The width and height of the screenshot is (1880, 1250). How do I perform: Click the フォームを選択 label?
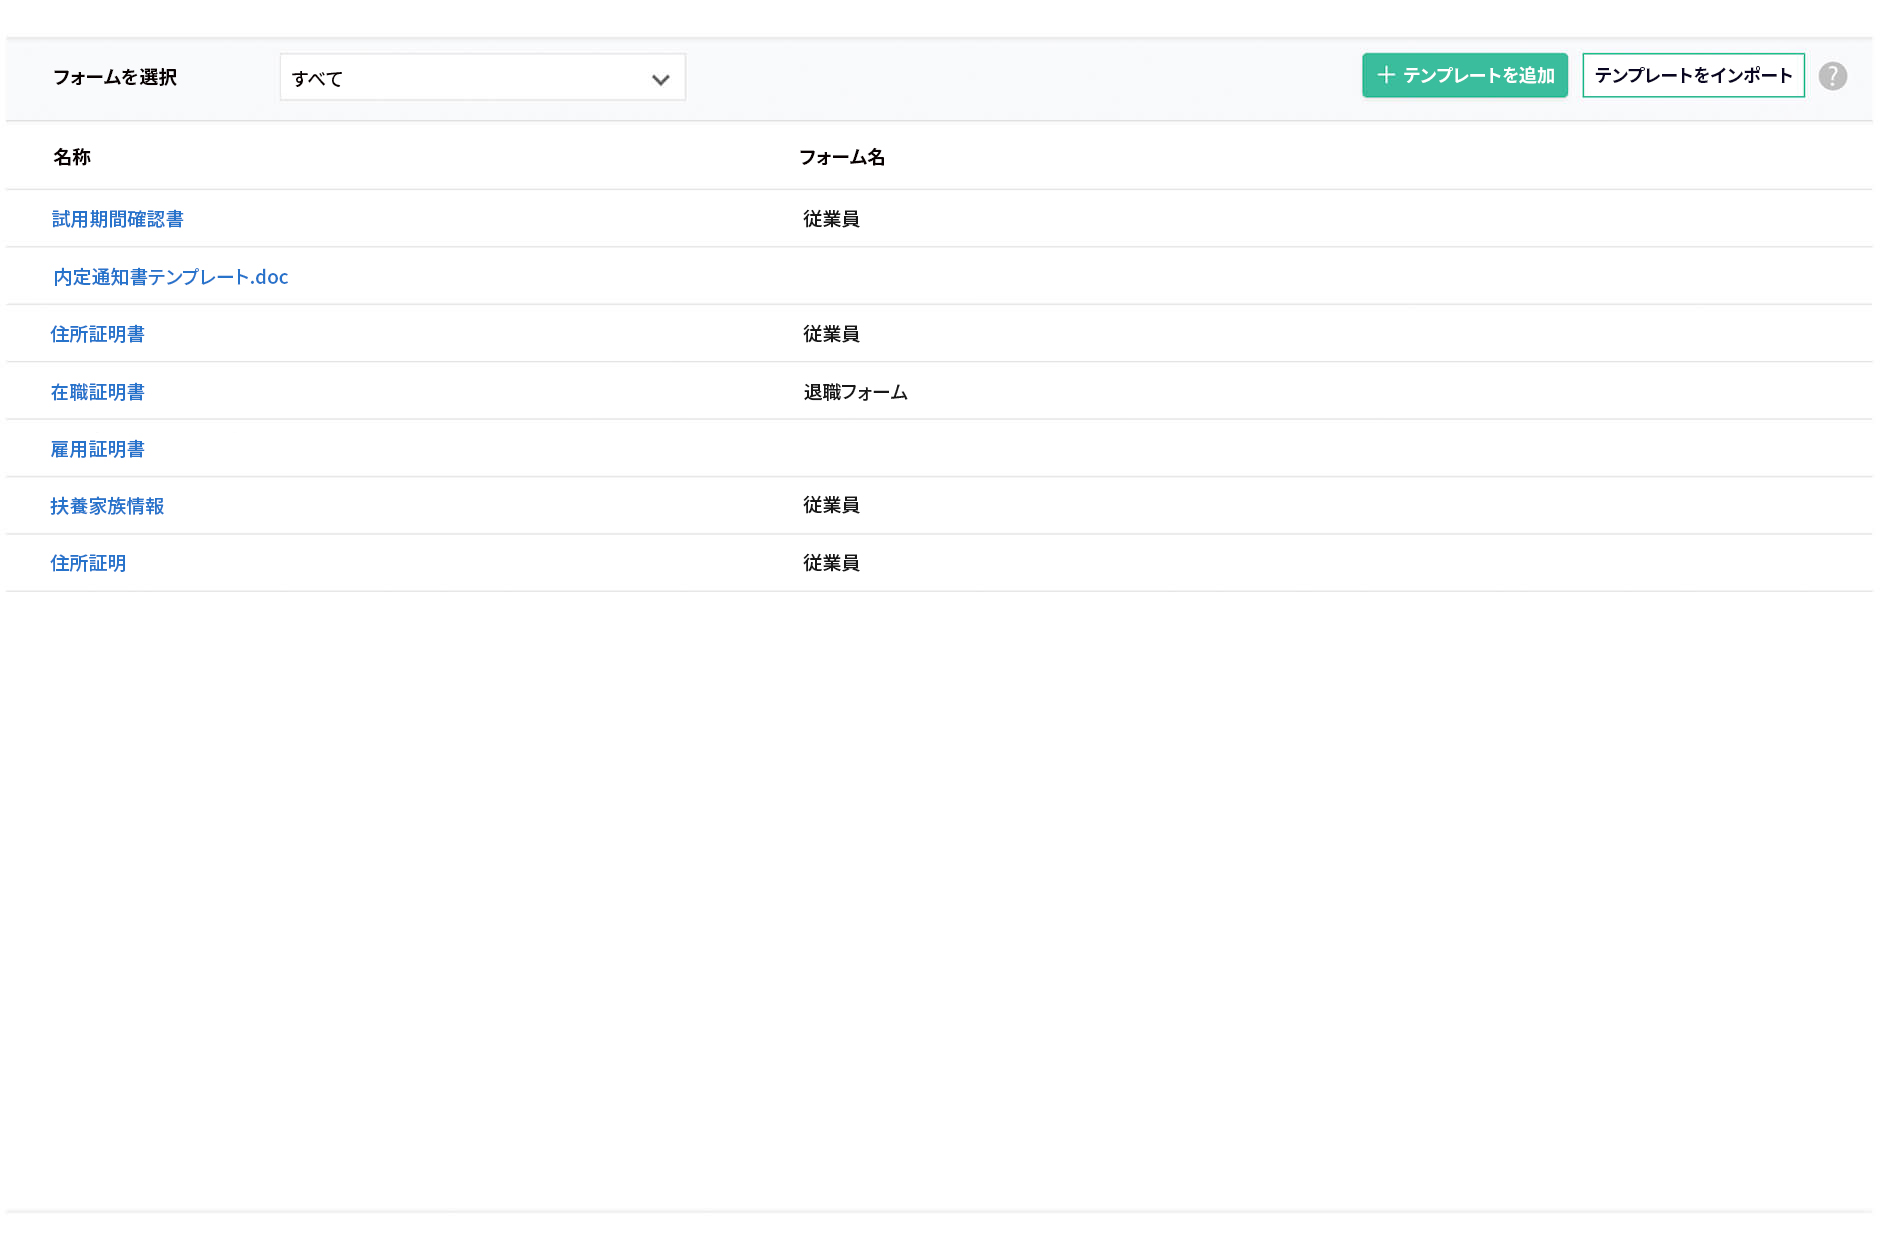click(115, 77)
